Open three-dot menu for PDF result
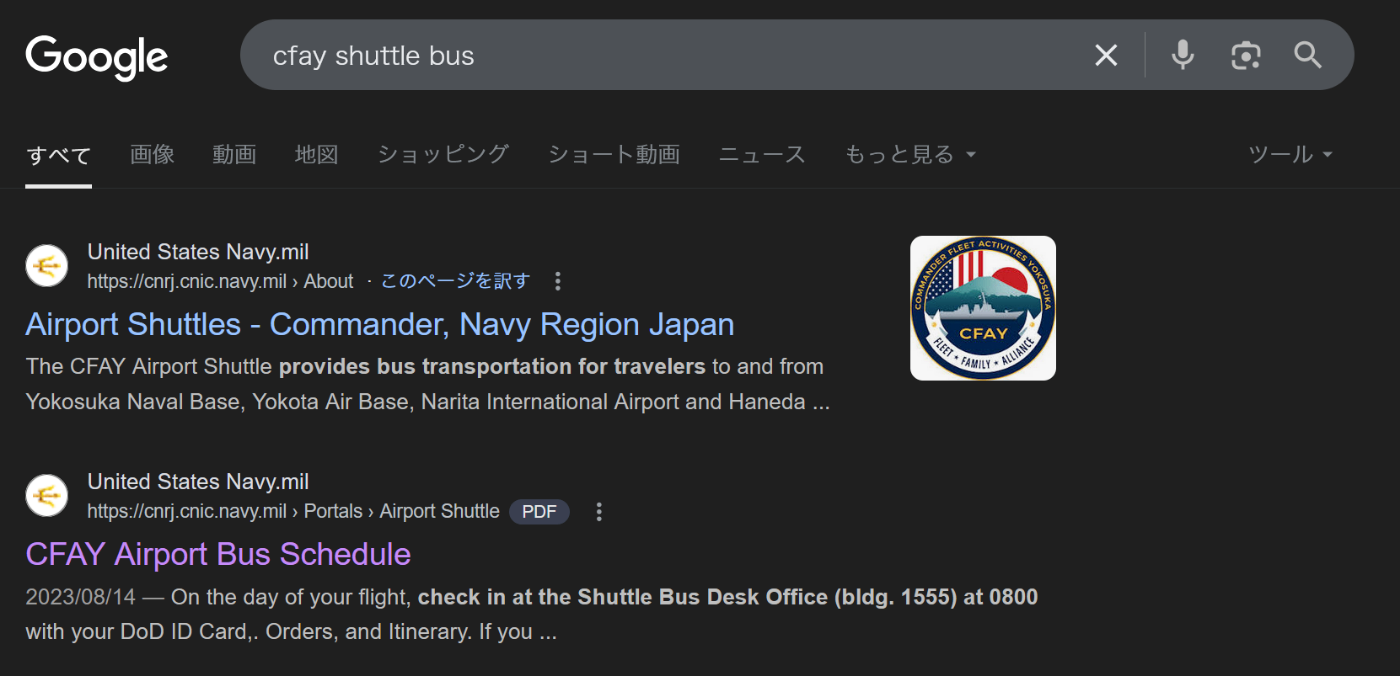This screenshot has width=1400, height=676. [599, 512]
